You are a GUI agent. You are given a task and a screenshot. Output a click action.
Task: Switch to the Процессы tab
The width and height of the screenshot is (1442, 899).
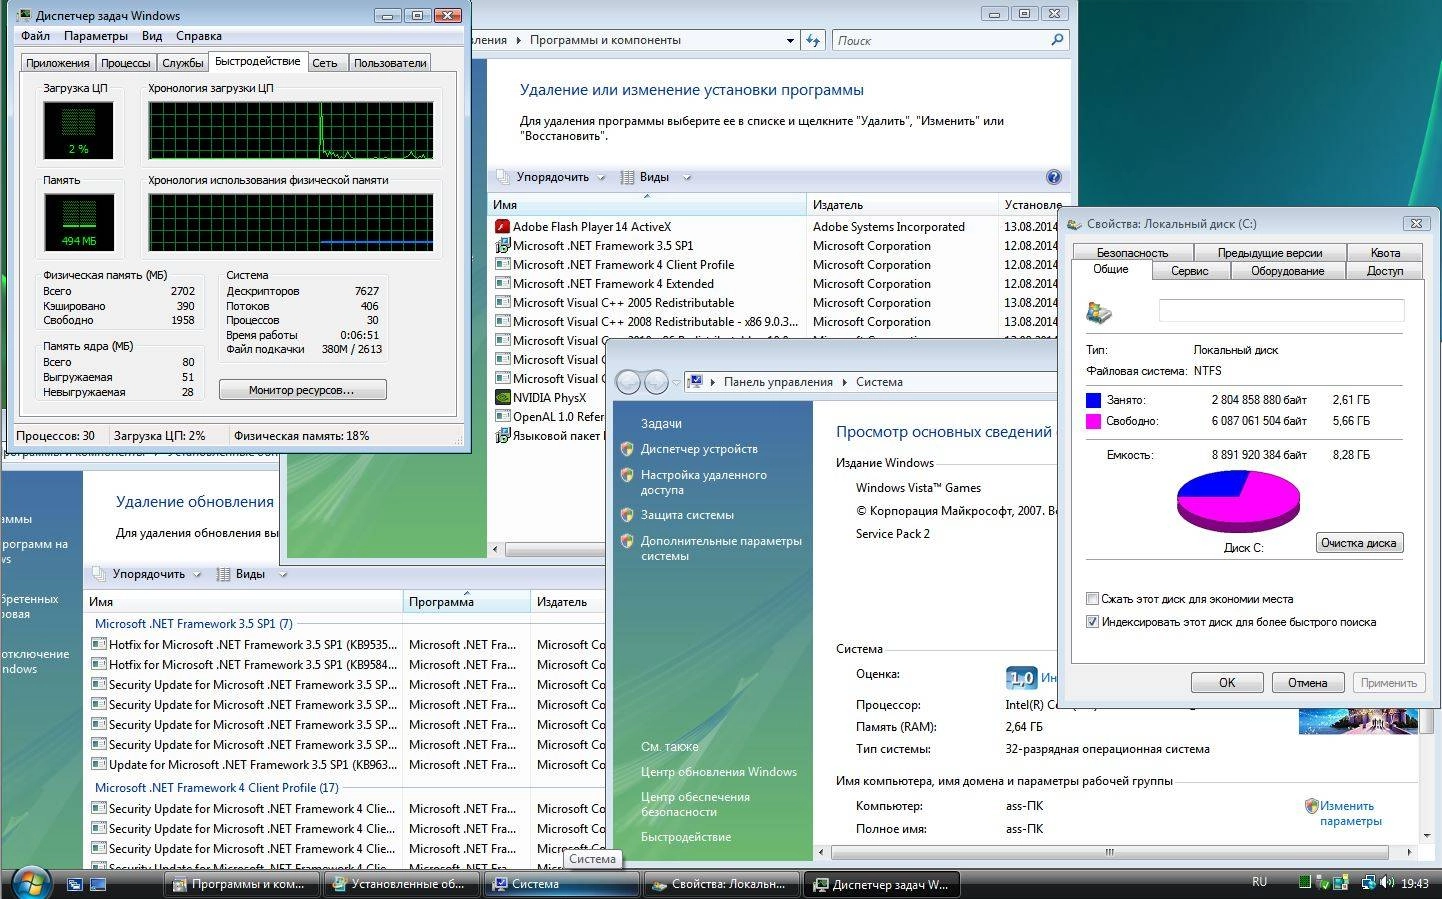point(125,63)
